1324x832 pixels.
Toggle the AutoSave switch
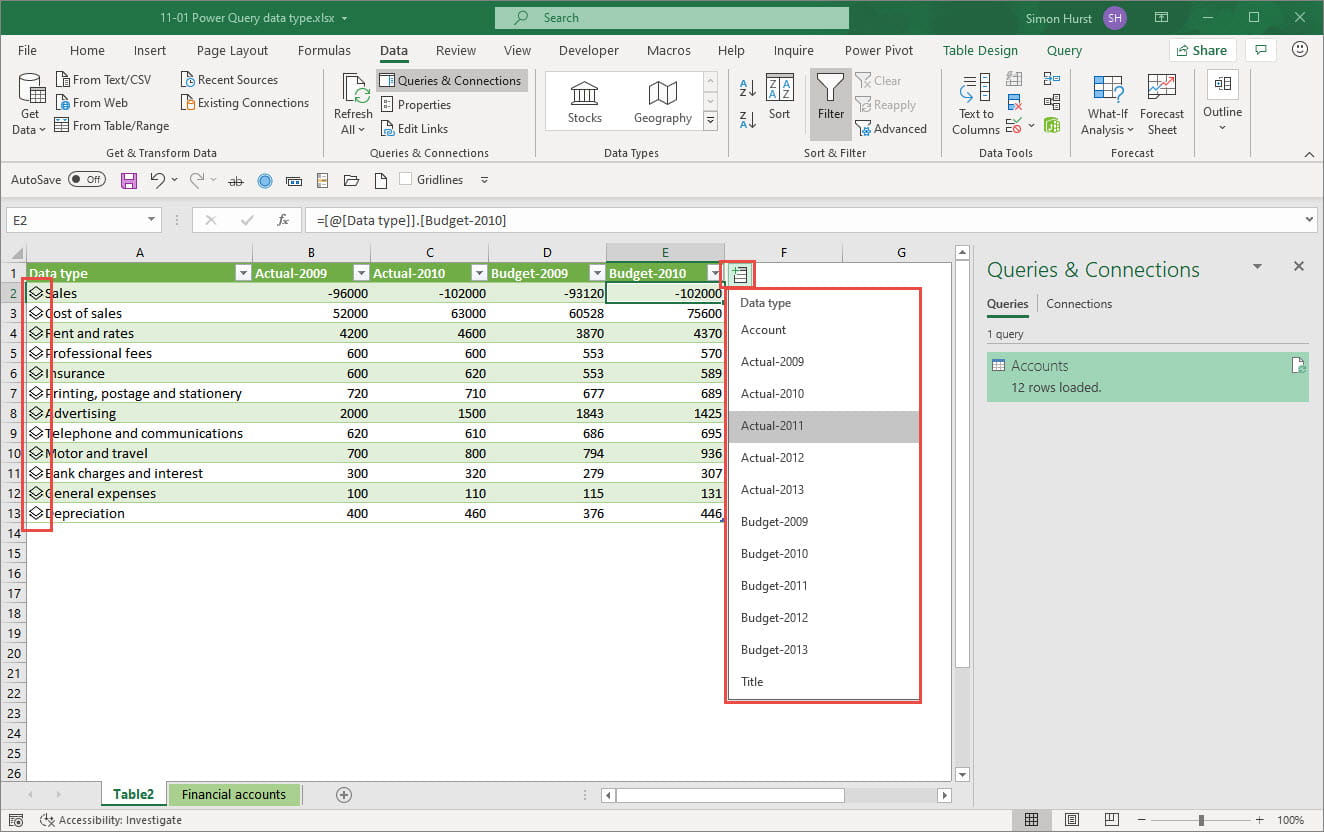click(x=87, y=180)
